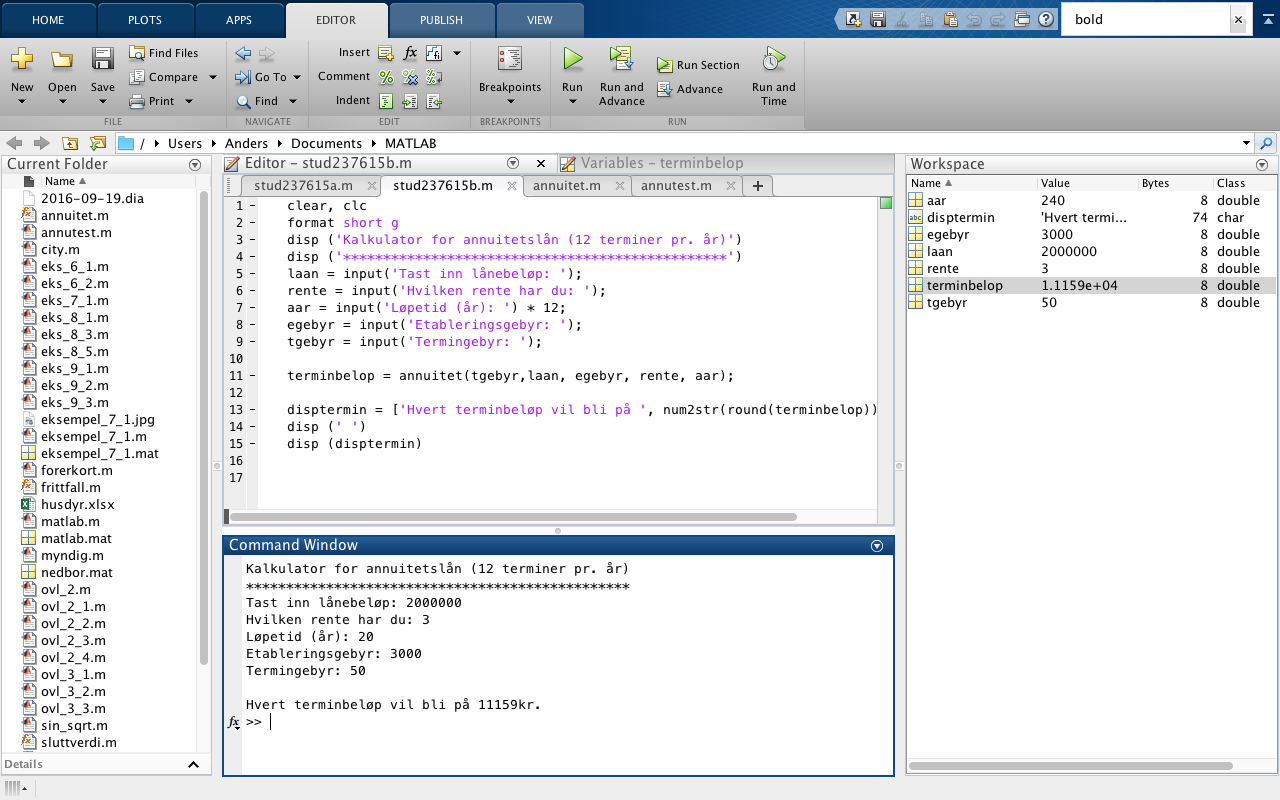Click Run and Advance

622,76
